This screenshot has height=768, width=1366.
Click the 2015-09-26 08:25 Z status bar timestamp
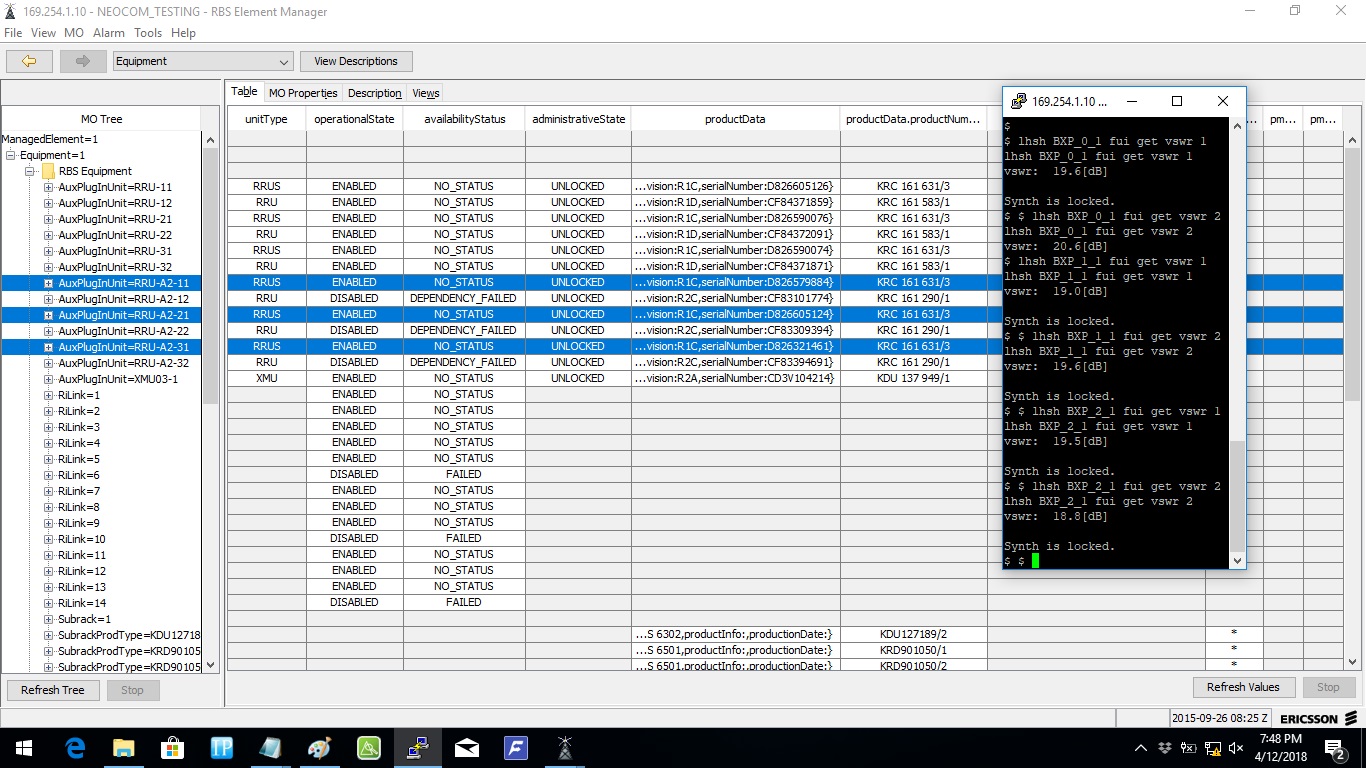[x=1220, y=719]
